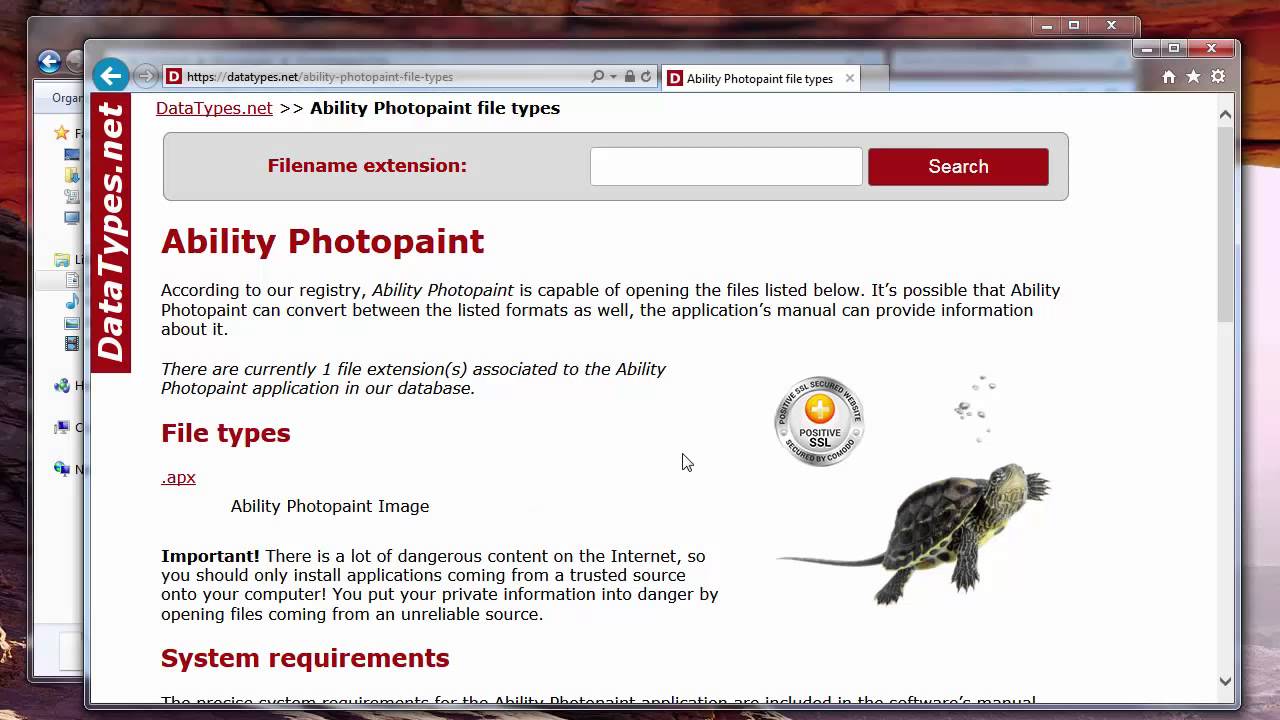
Task: Open a new tab next to the current tab
Action: (875, 78)
